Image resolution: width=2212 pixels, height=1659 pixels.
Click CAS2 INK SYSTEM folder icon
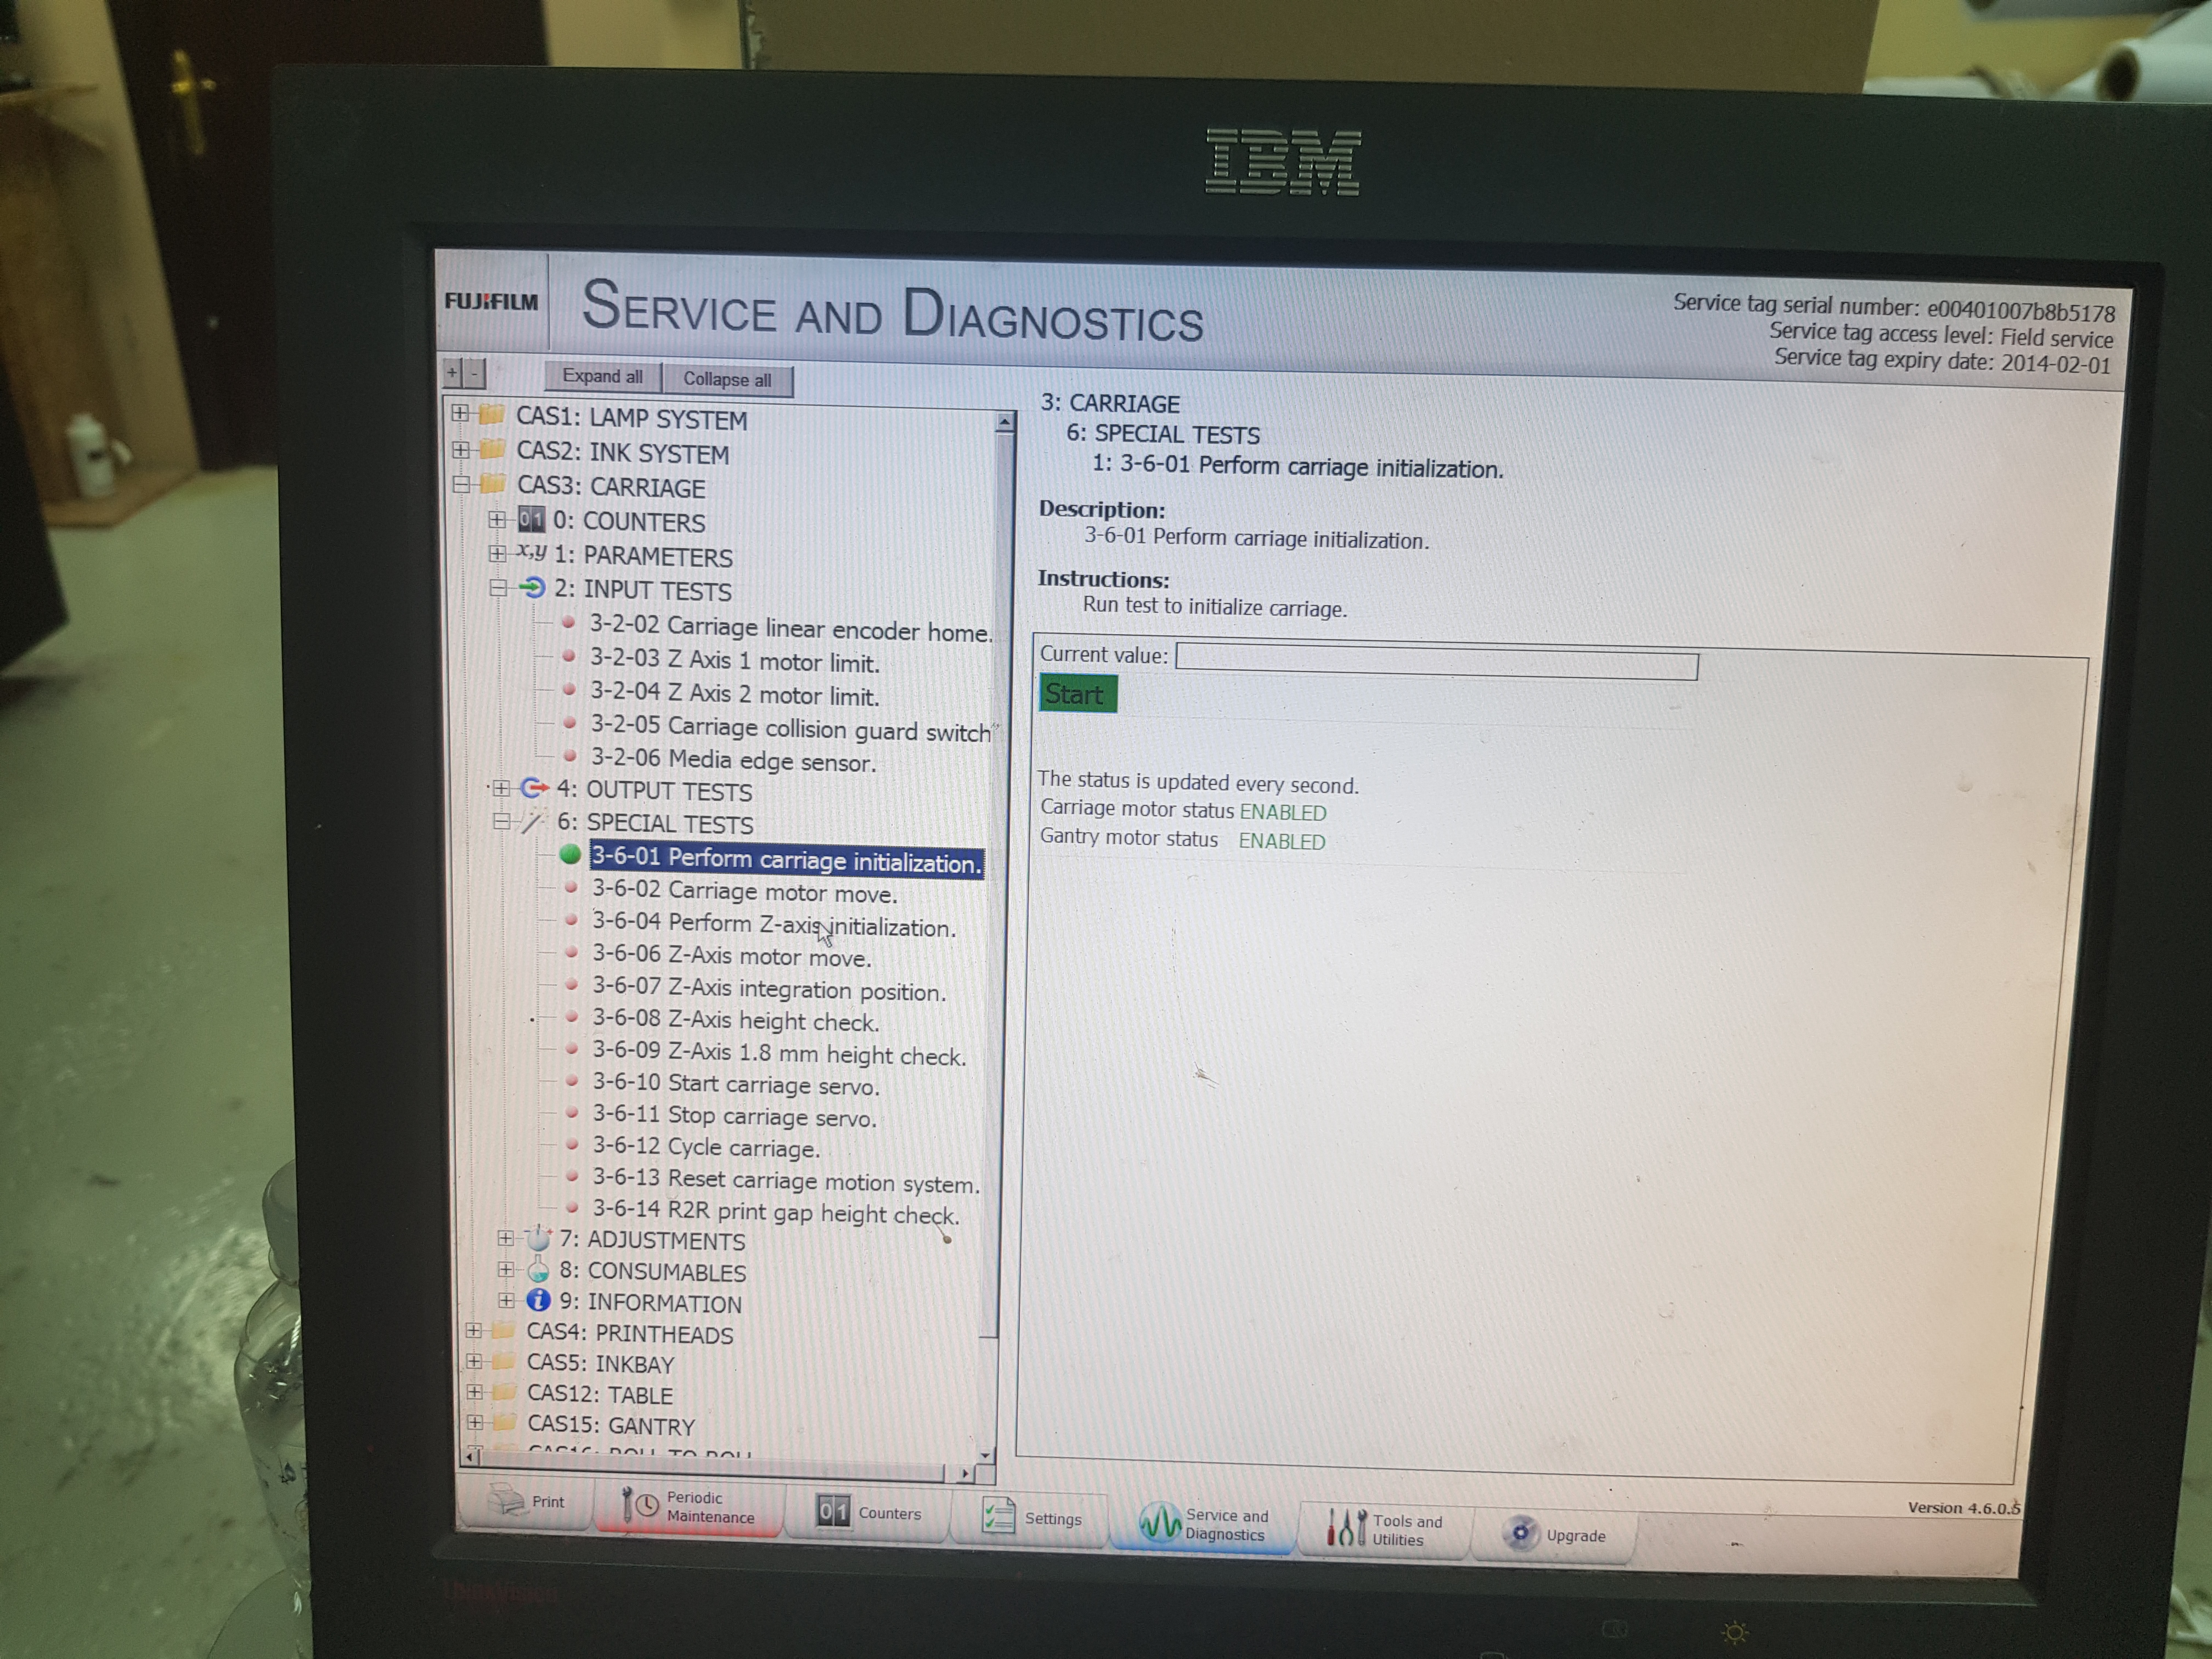(492, 449)
